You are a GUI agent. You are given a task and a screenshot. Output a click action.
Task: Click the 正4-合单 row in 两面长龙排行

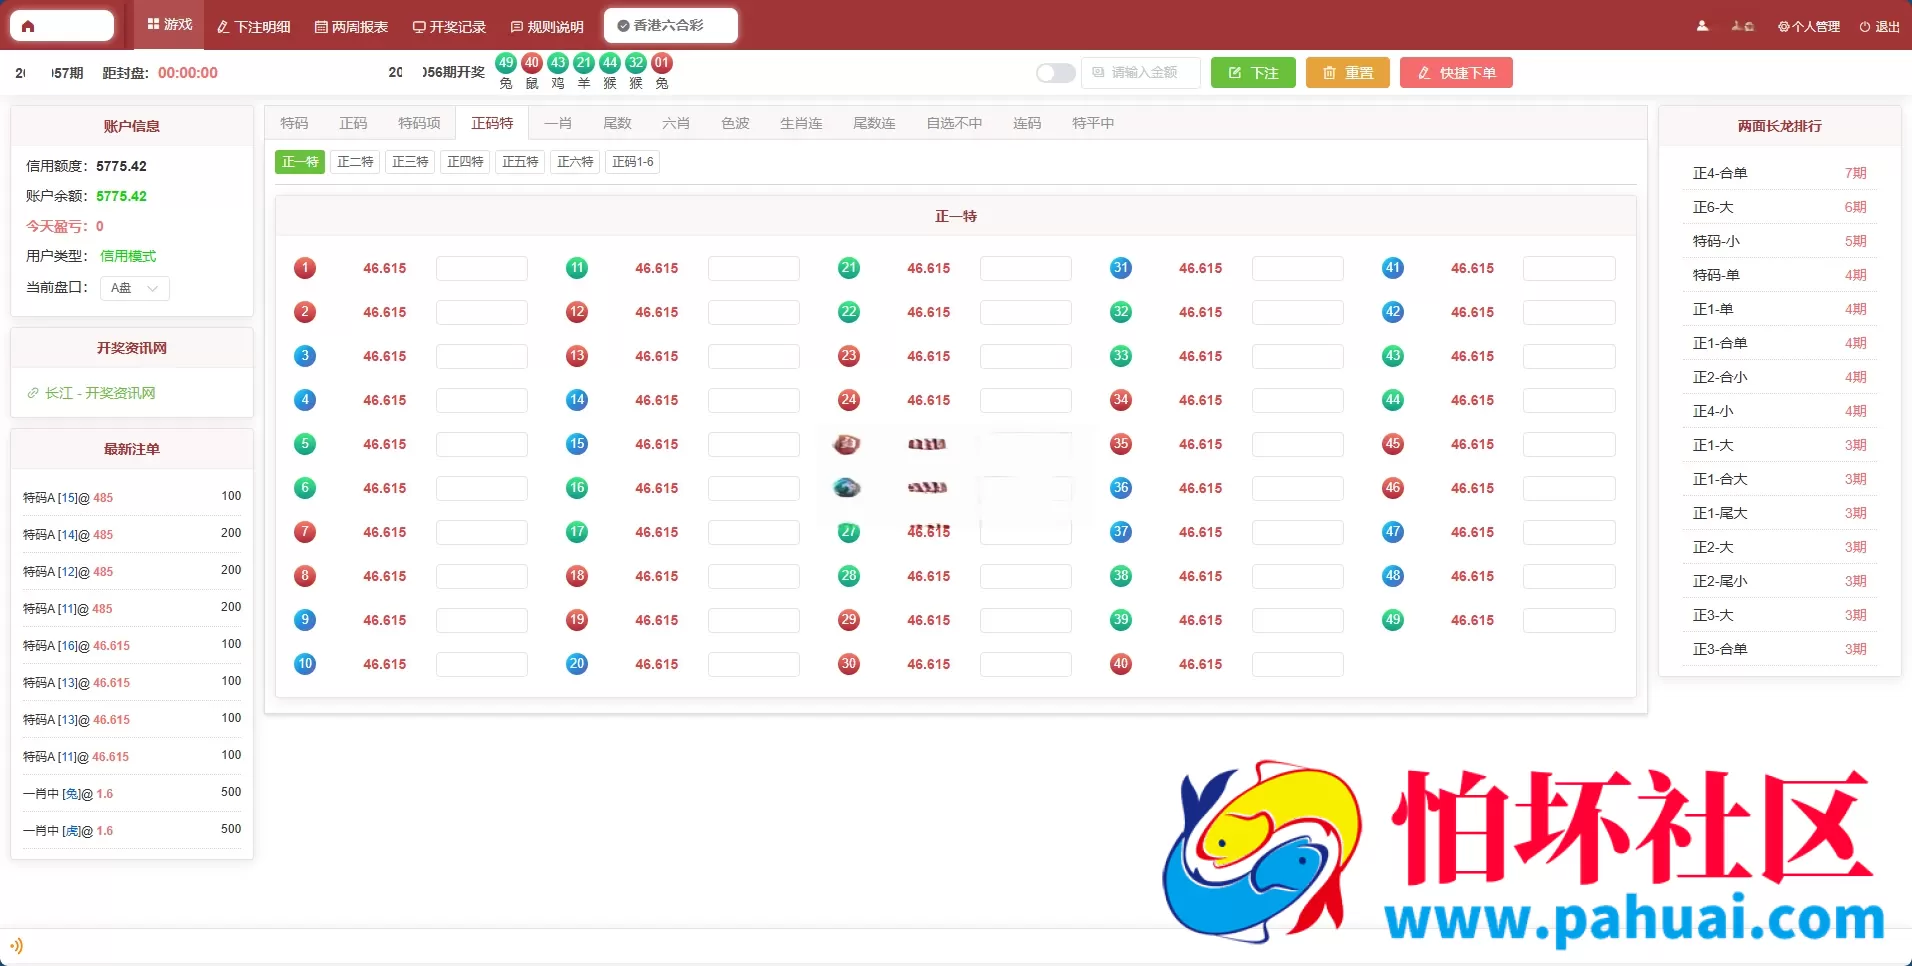coord(1780,173)
